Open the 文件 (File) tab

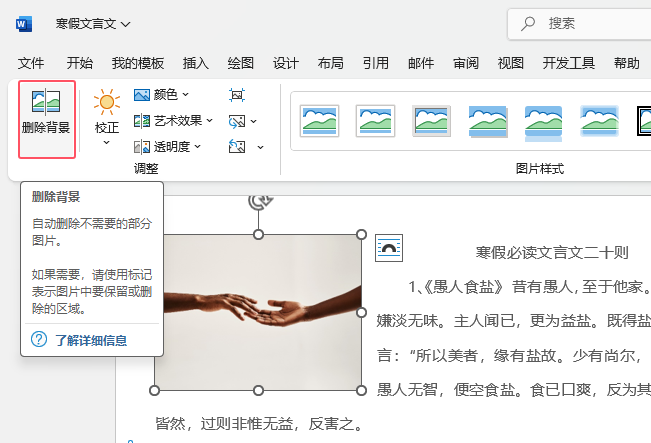point(31,63)
